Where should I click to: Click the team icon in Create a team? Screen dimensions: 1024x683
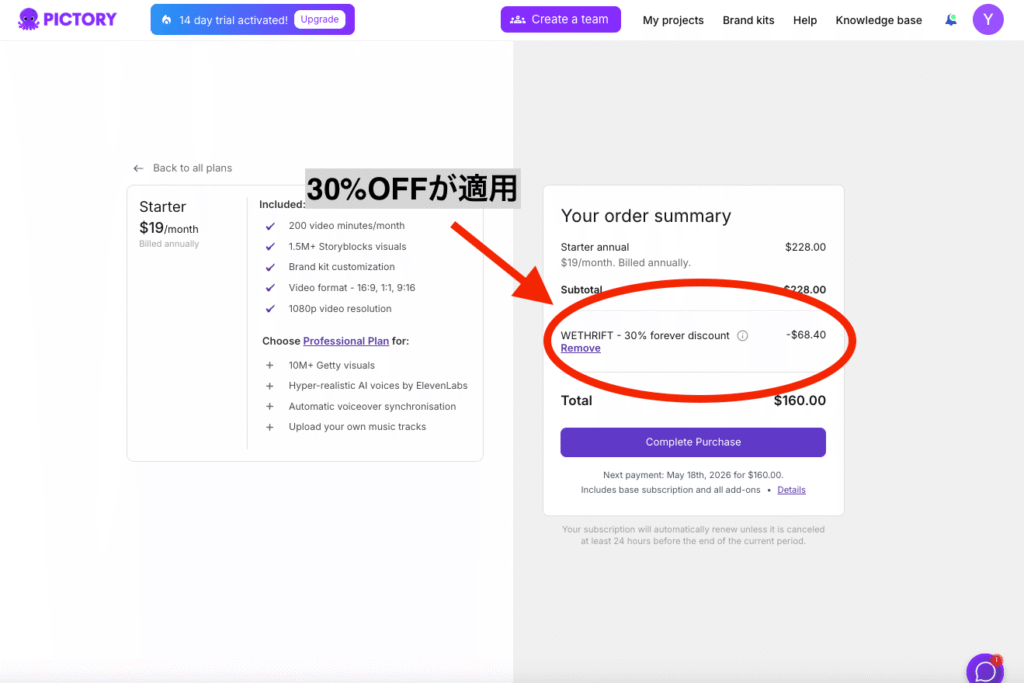(x=518, y=20)
